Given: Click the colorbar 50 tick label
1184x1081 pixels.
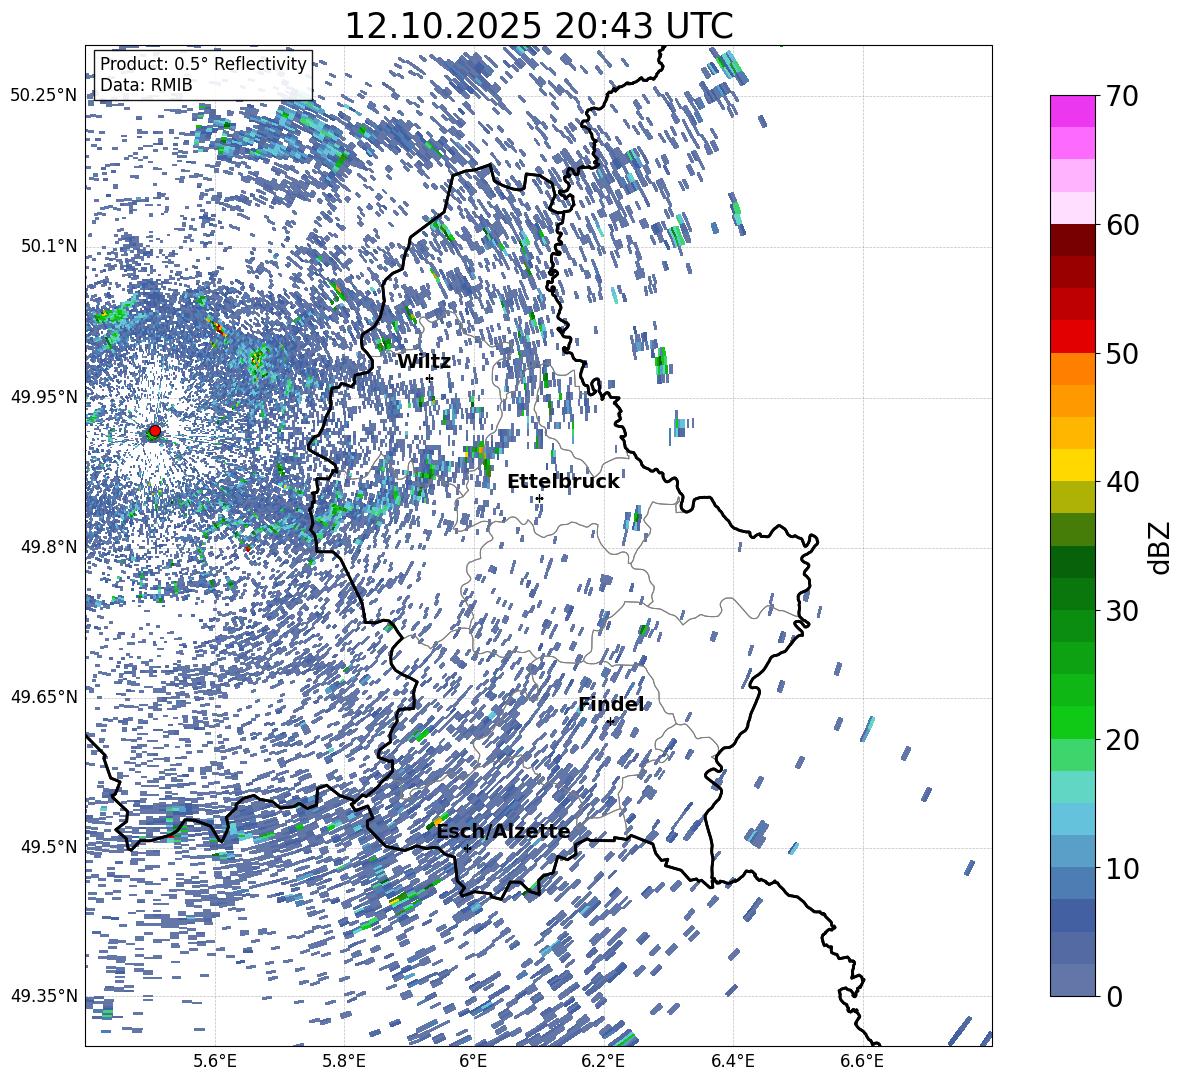Looking at the screenshot, I should click(1122, 353).
